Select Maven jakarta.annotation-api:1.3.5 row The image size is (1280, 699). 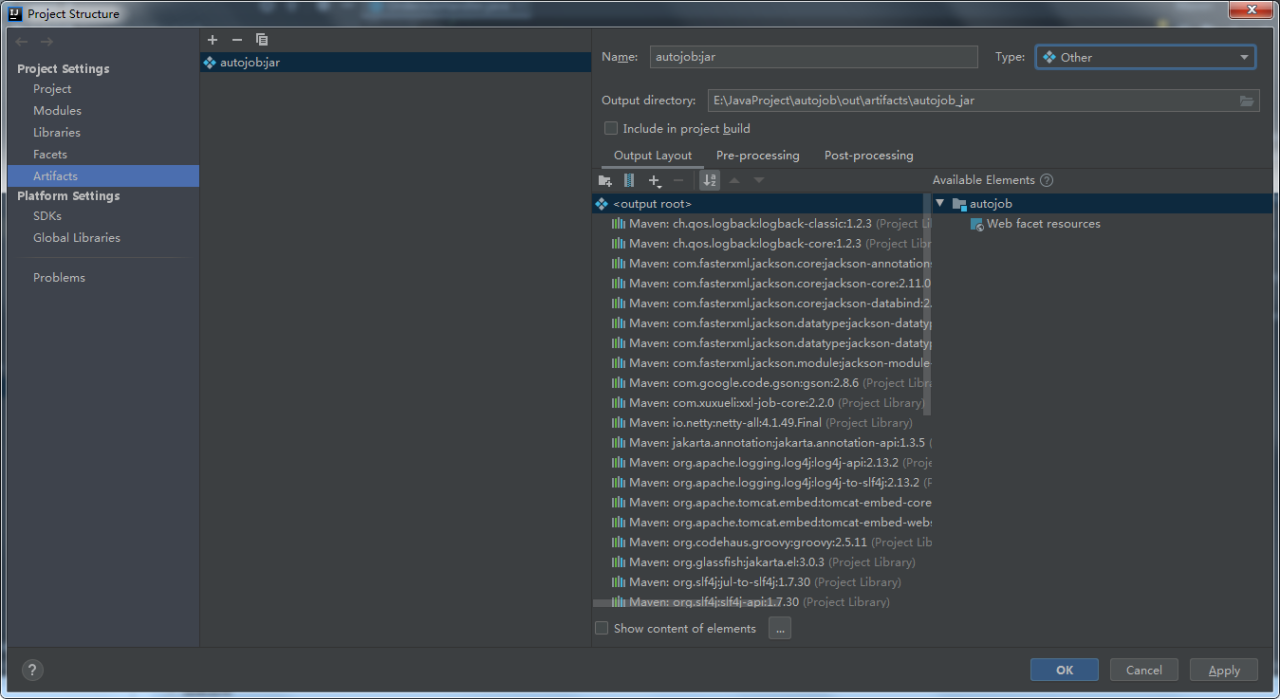click(761, 443)
